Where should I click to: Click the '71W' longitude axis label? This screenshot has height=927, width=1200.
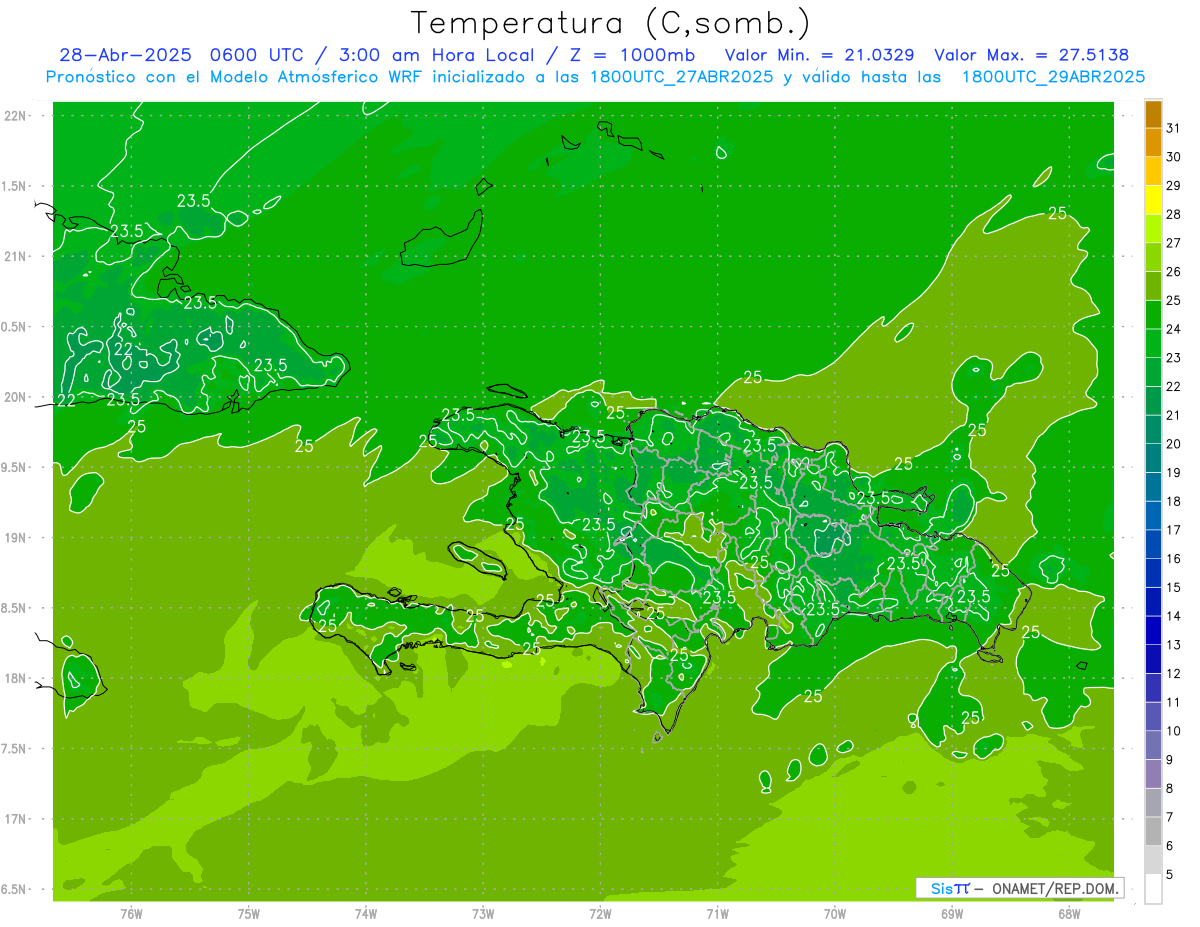(x=717, y=913)
